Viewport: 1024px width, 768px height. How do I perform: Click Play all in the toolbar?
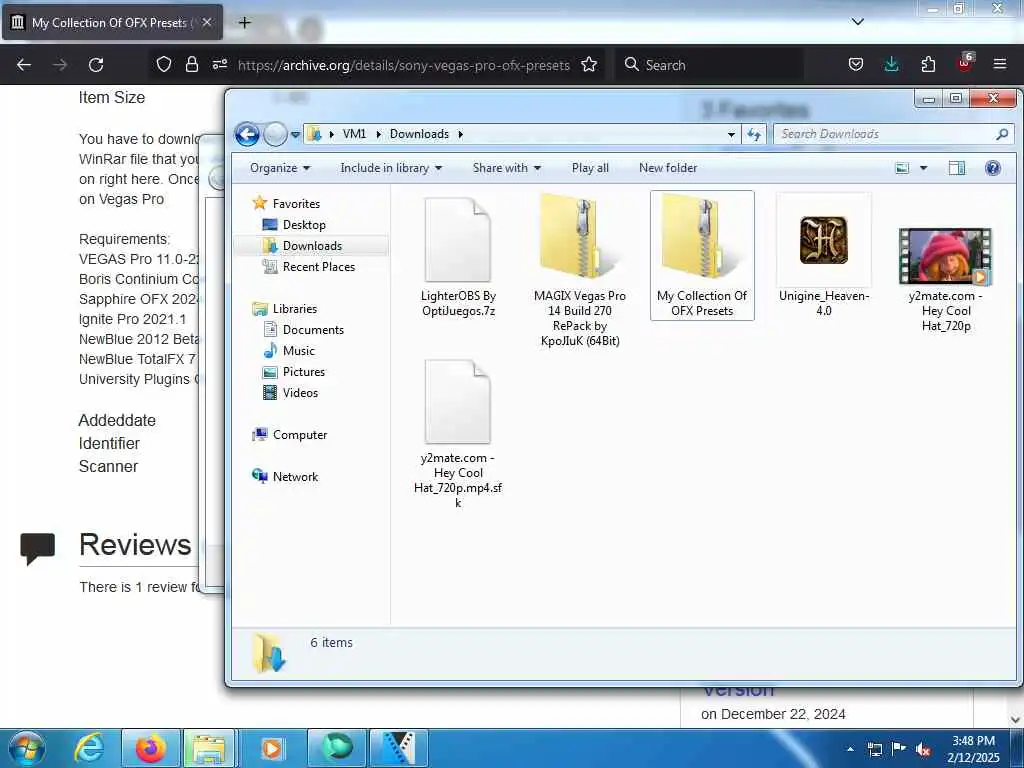590,168
